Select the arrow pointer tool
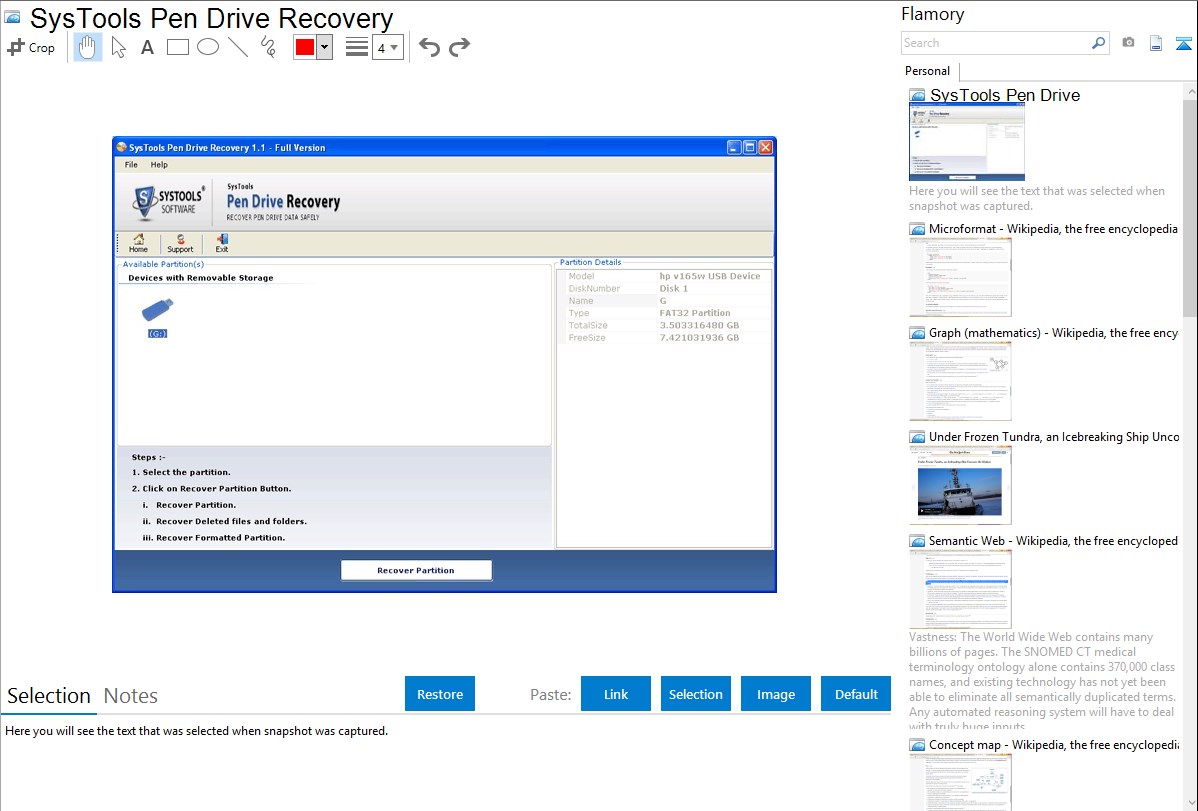This screenshot has height=811, width=1198. coord(118,47)
